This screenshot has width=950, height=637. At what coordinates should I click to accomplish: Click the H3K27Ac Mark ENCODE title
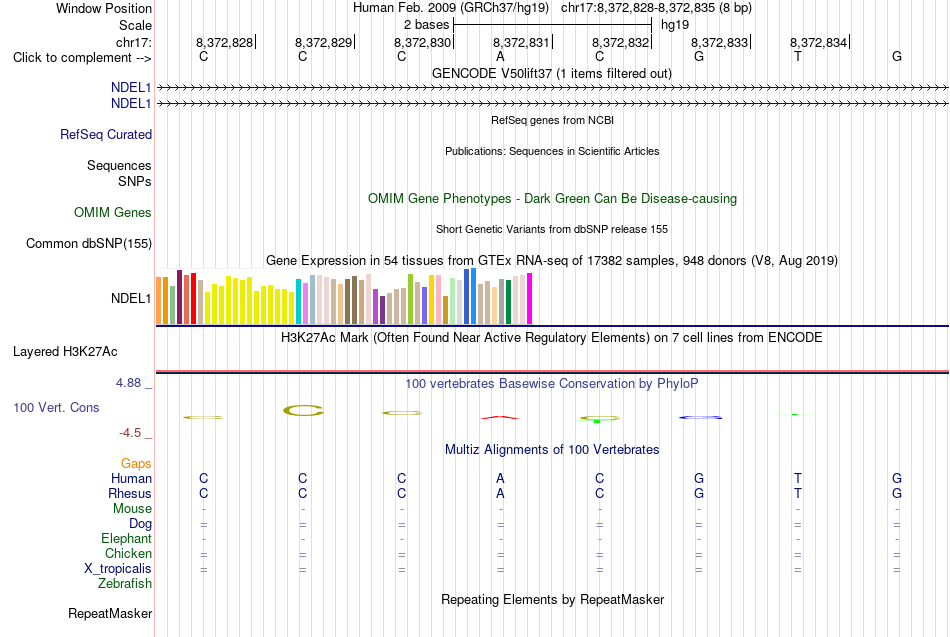pos(552,338)
